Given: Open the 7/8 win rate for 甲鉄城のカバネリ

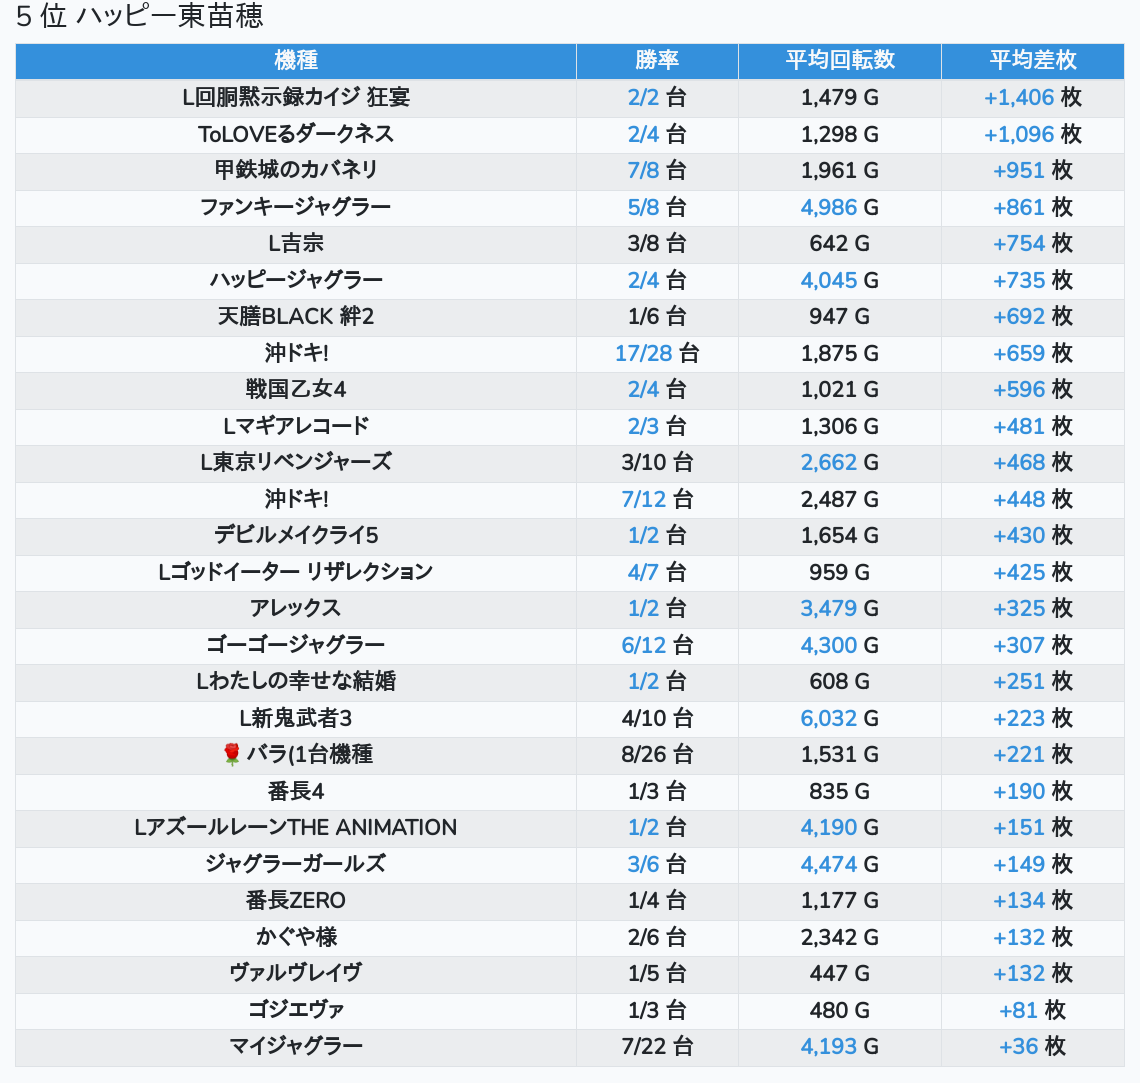Looking at the screenshot, I should [x=644, y=170].
